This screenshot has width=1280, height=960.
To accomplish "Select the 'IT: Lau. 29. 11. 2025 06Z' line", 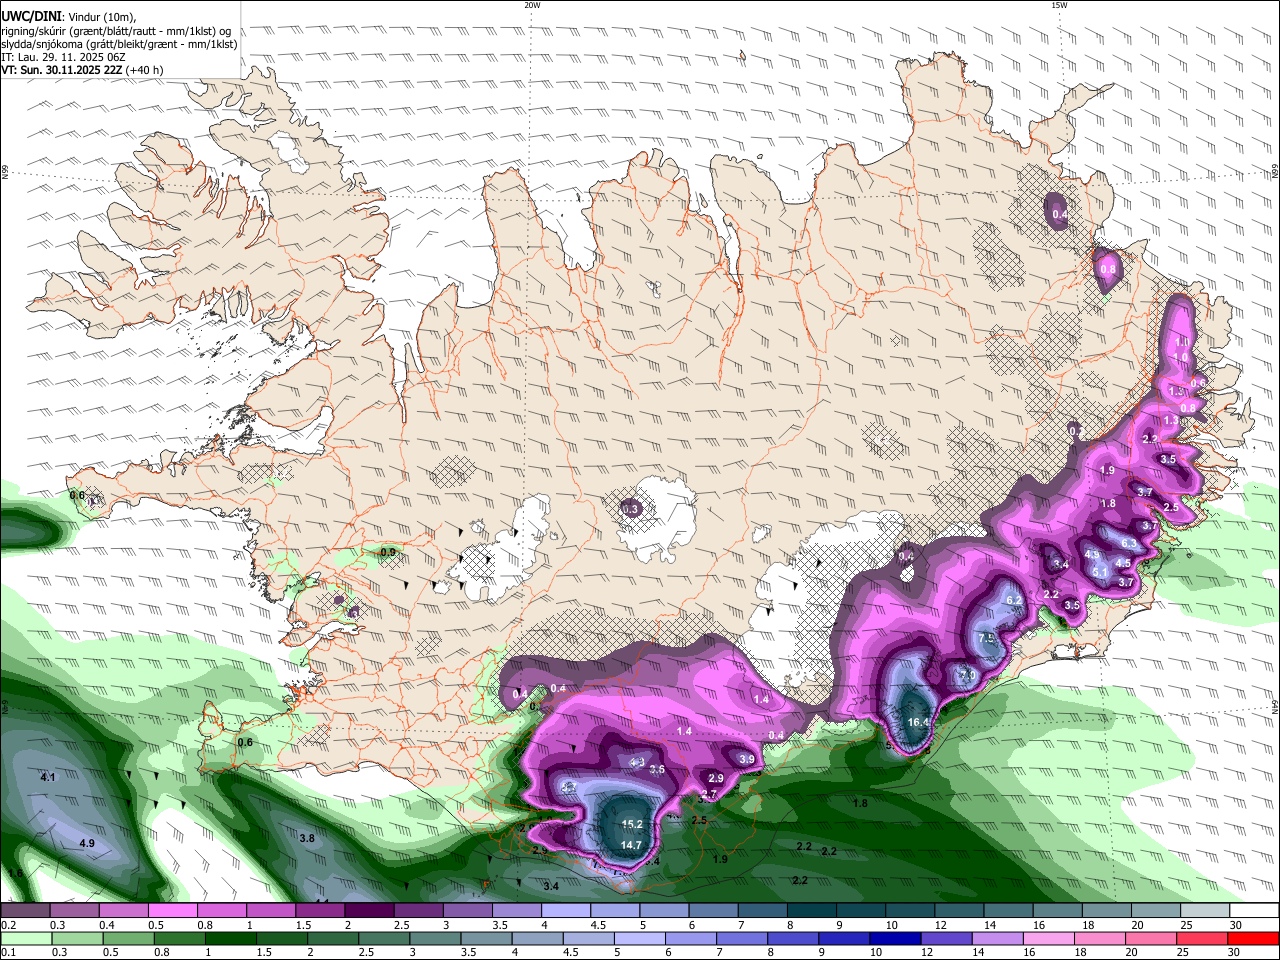I will [x=63, y=57].
